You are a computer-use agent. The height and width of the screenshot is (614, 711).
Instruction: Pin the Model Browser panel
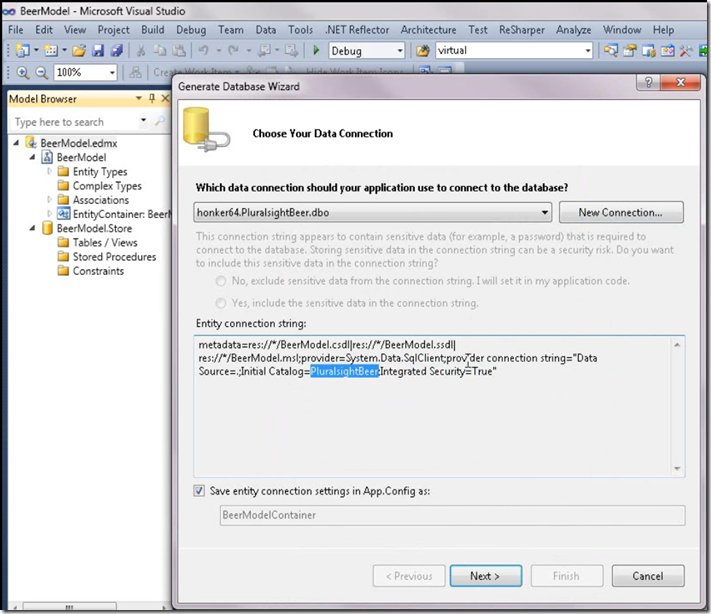pos(152,98)
